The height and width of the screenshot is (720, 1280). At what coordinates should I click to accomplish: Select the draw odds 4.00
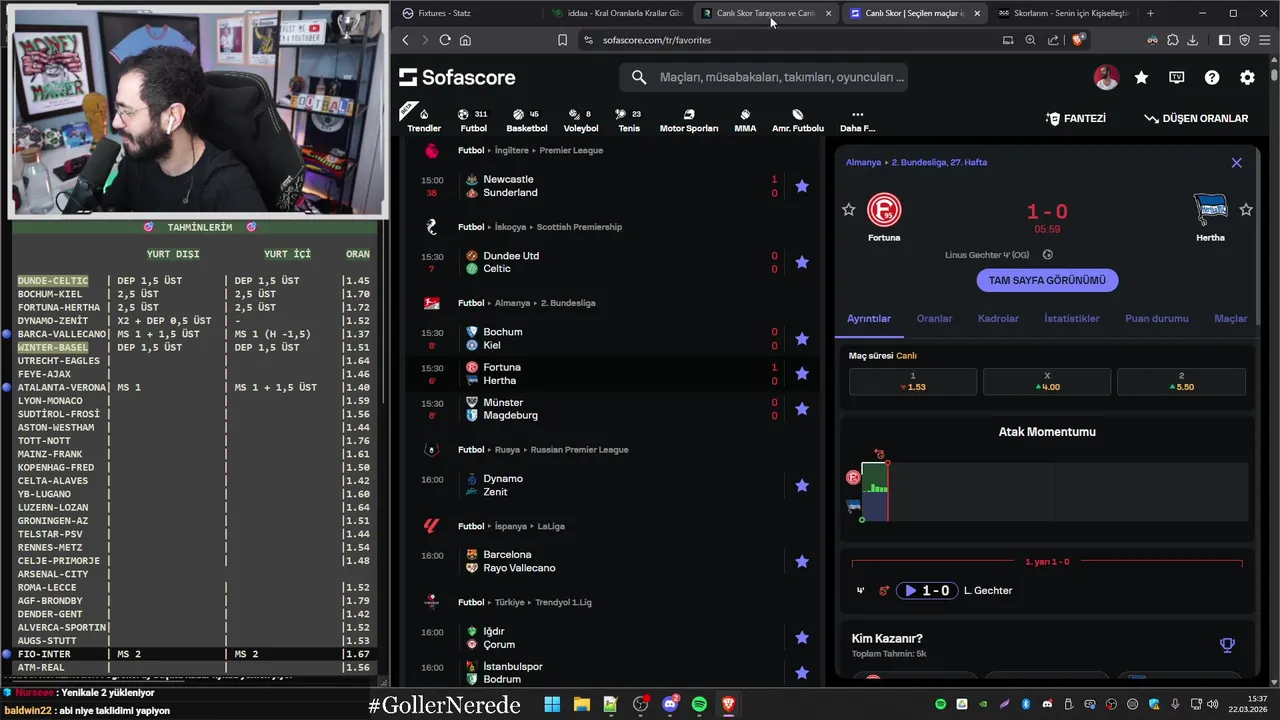(x=1047, y=381)
